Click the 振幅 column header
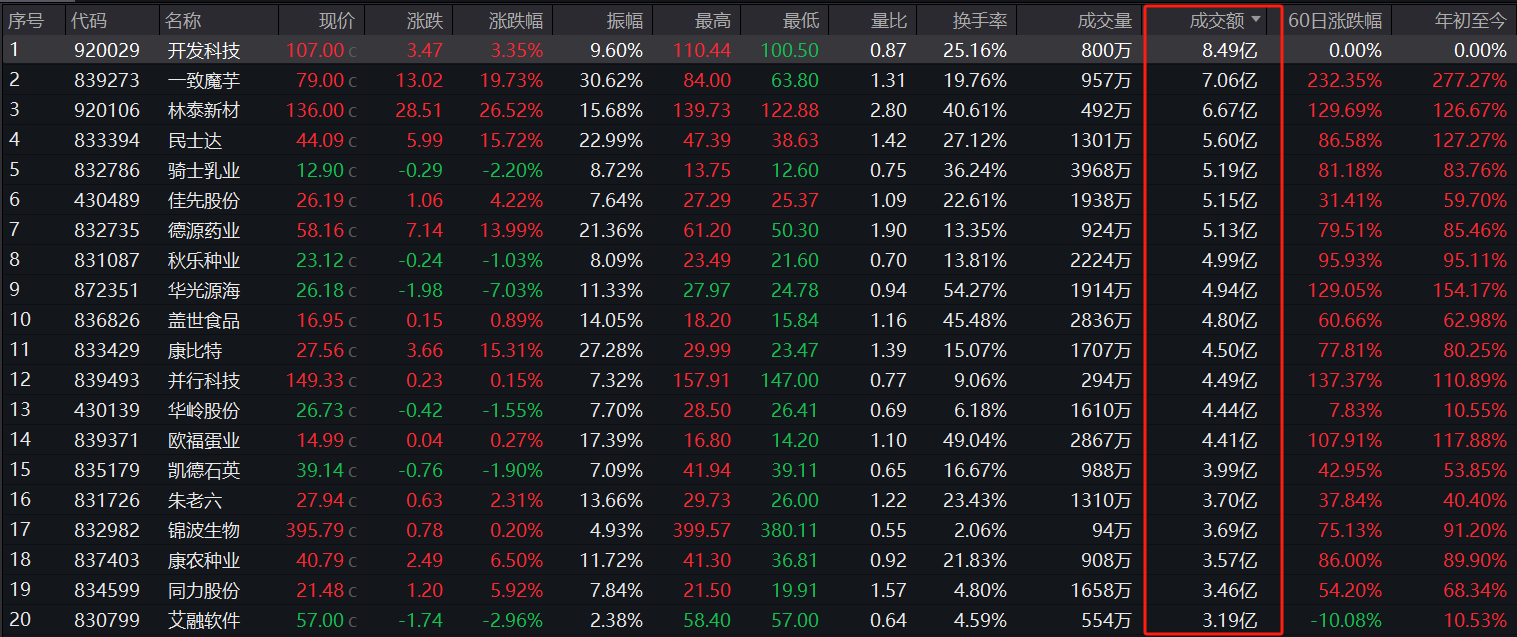 [624, 20]
